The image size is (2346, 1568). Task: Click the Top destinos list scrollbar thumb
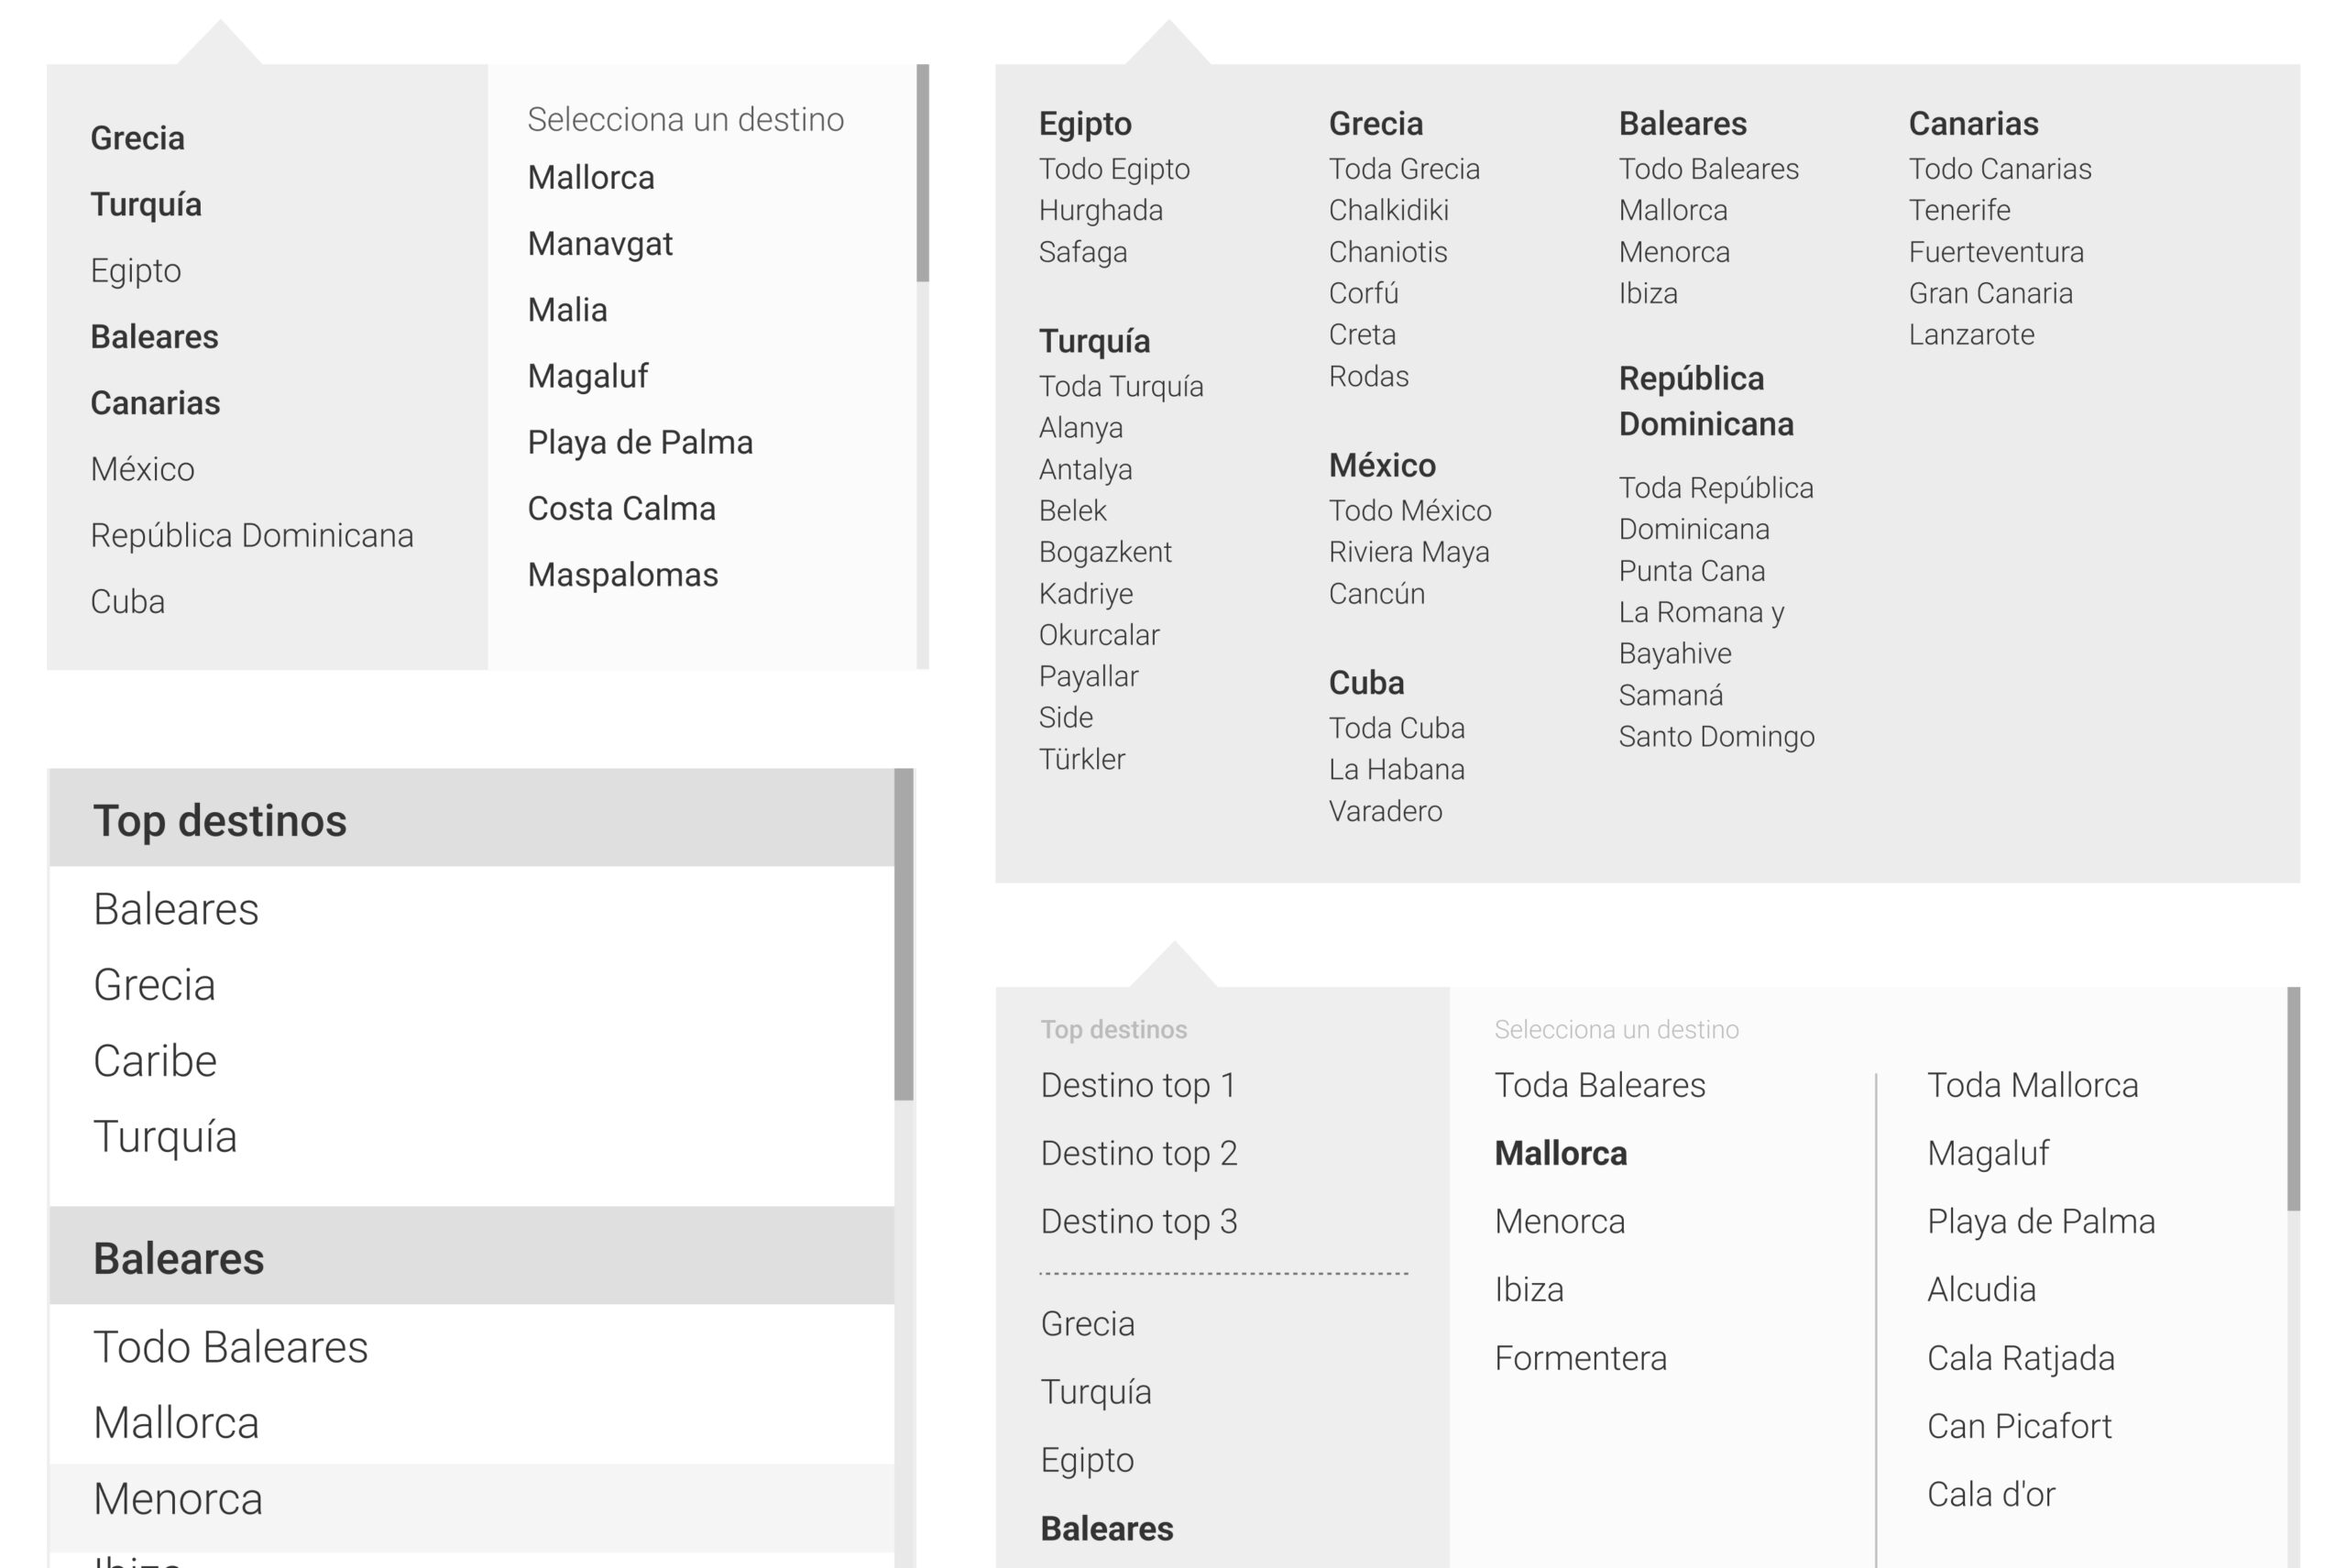[903, 933]
